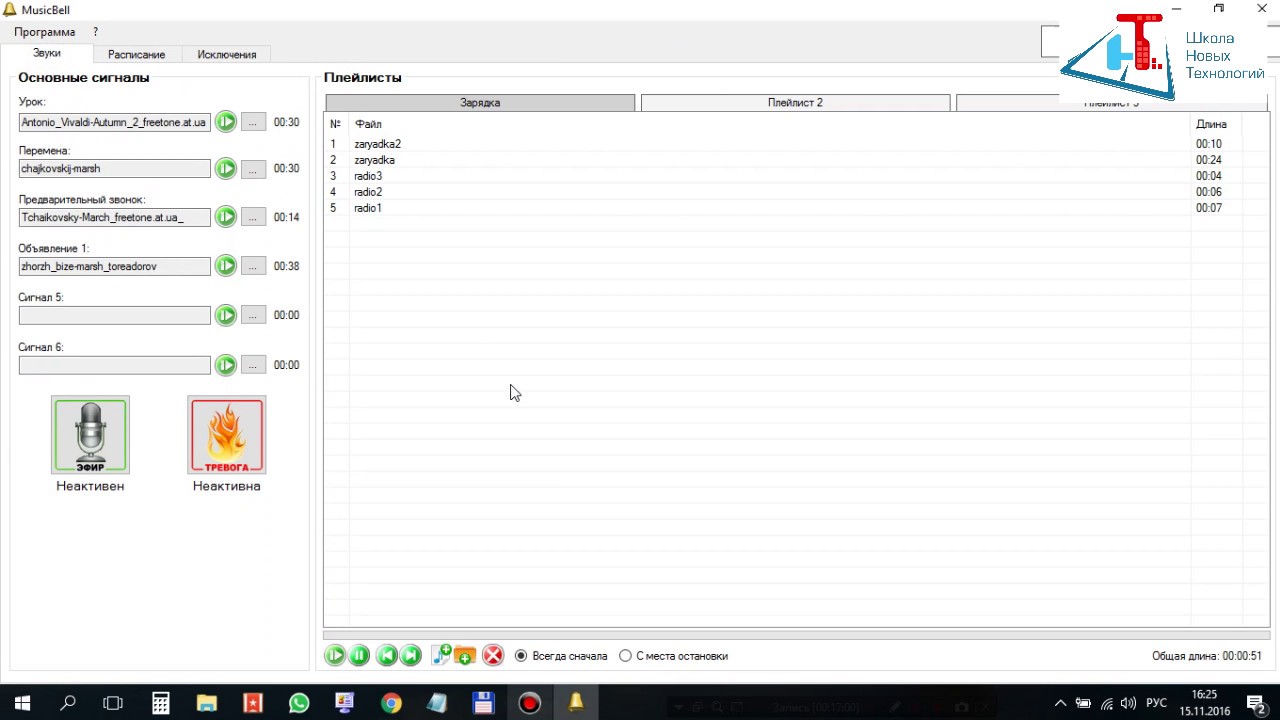
Task: Browse file for Перемена signal
Action: click(x=254, y=169)
